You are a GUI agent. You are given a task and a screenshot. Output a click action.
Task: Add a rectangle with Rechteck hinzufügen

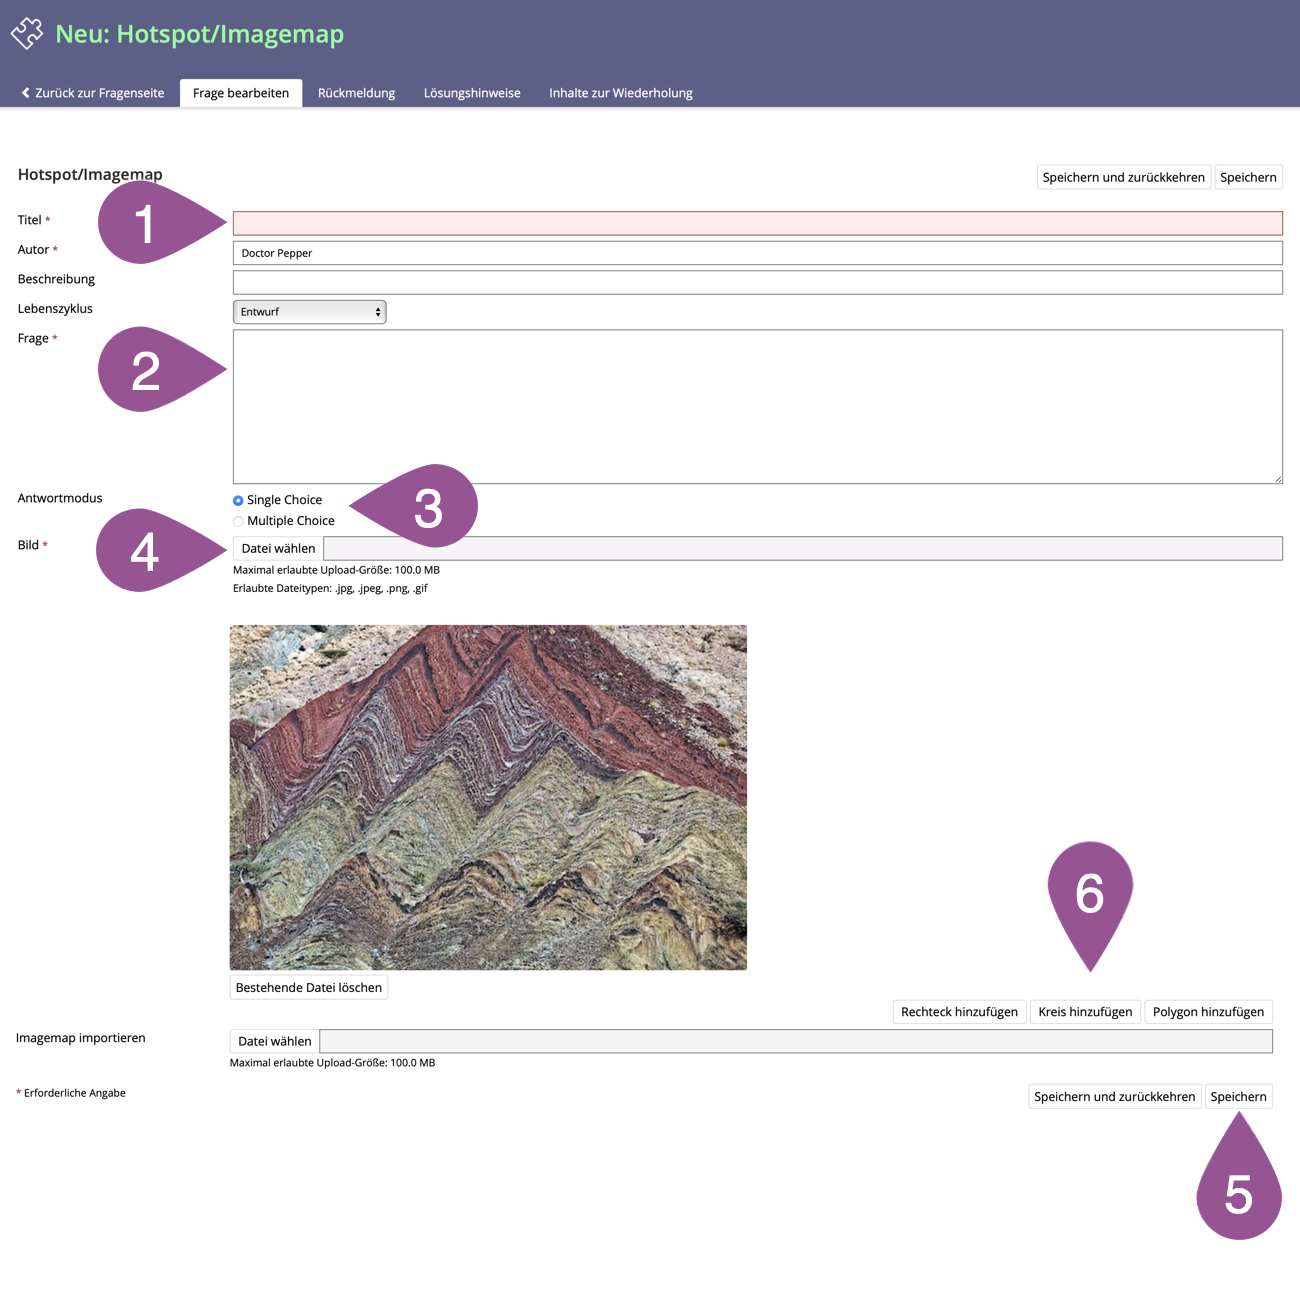coord(959,1012)
